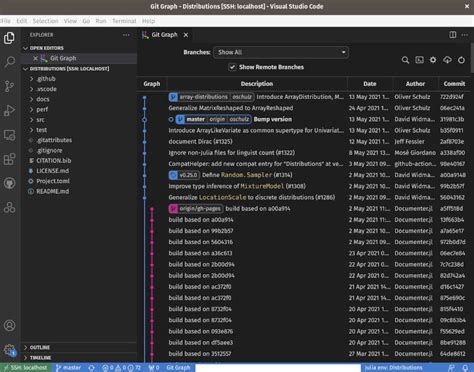Screen dimensions: 474x372
Task: Close the Git Graph tab
Action: point(186,35)
